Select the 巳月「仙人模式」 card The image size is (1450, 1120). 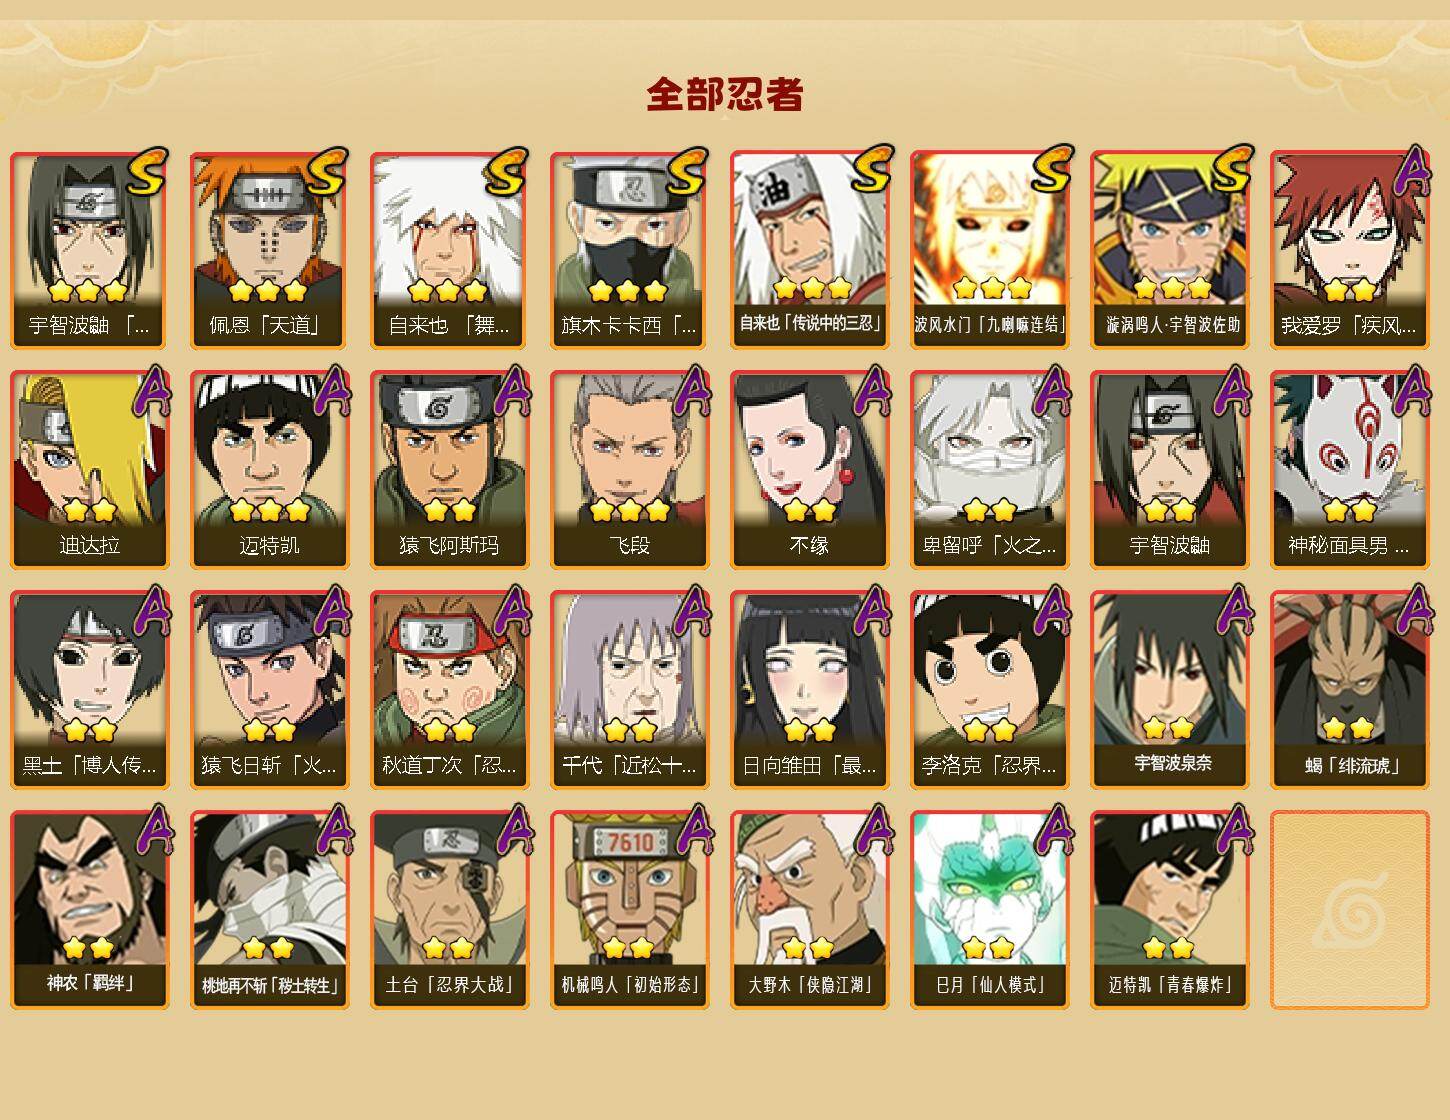point(989,910)
